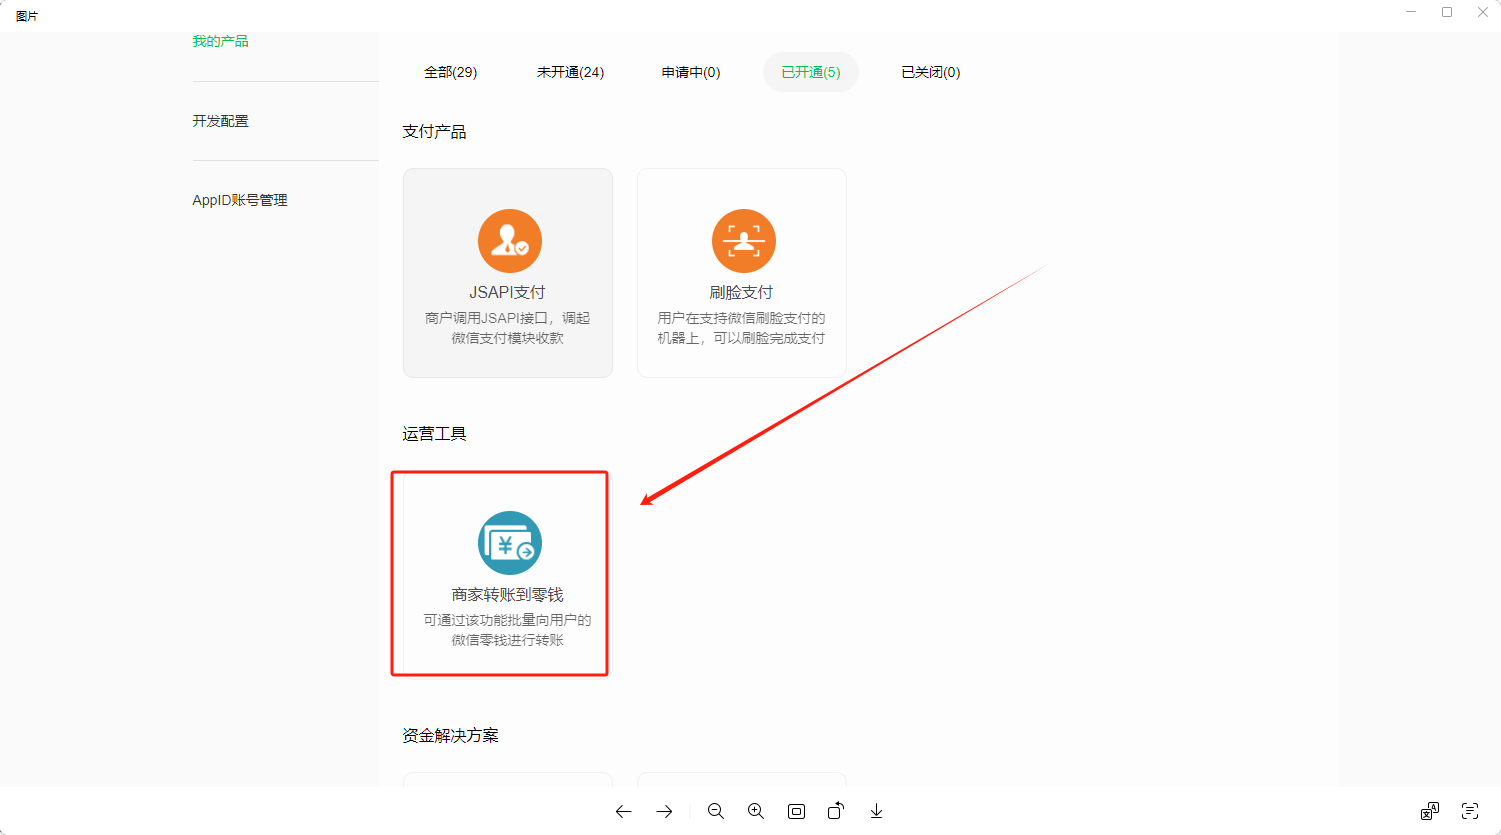This screenshot has height=835, width=1501.
Task: Click the extract text (OCR) icon
Action: point(1470,811)
